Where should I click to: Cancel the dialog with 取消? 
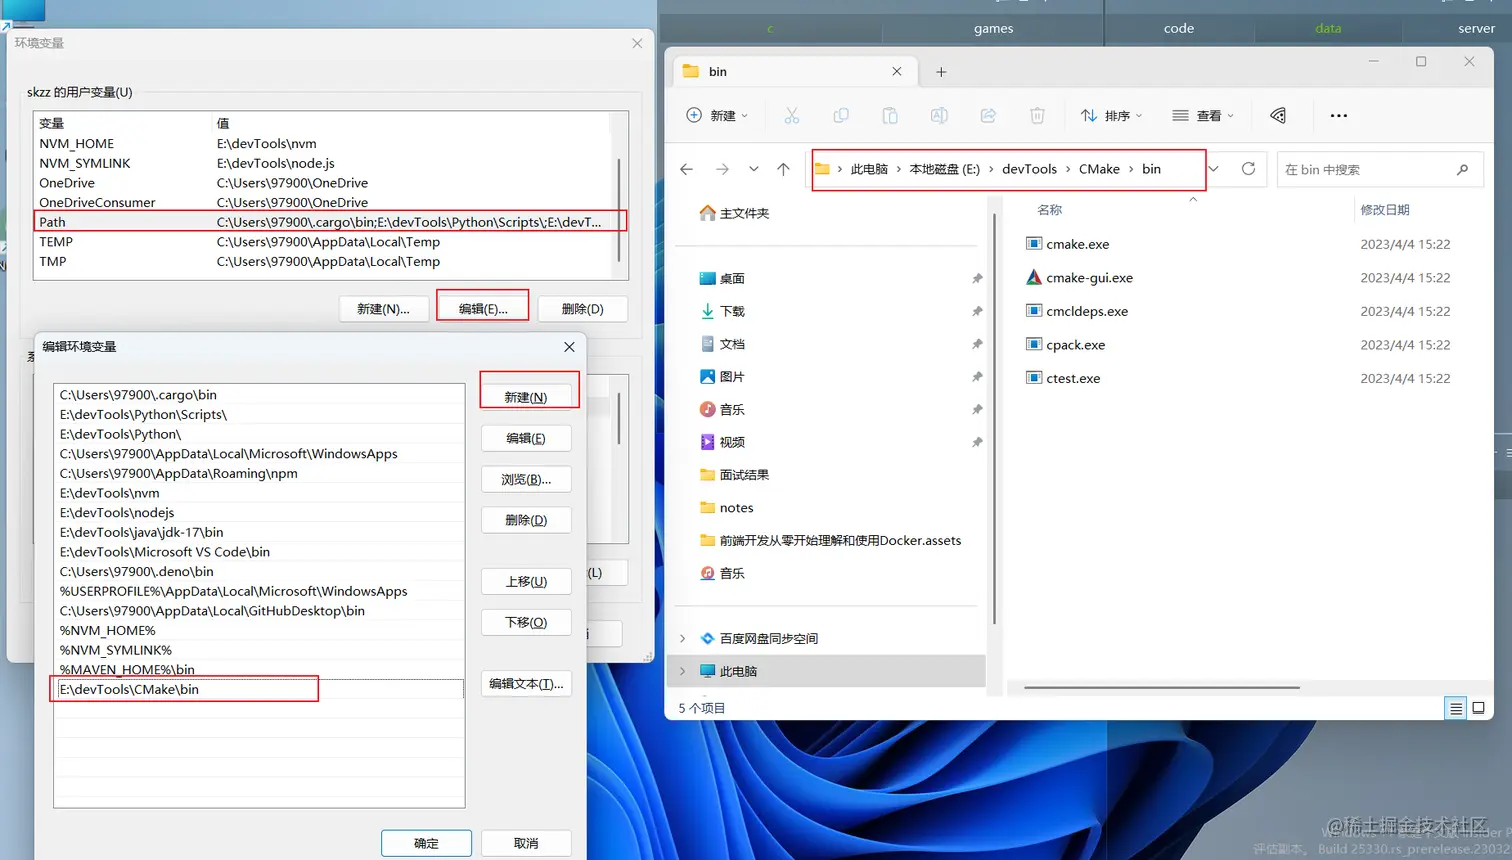coord(526,843)
